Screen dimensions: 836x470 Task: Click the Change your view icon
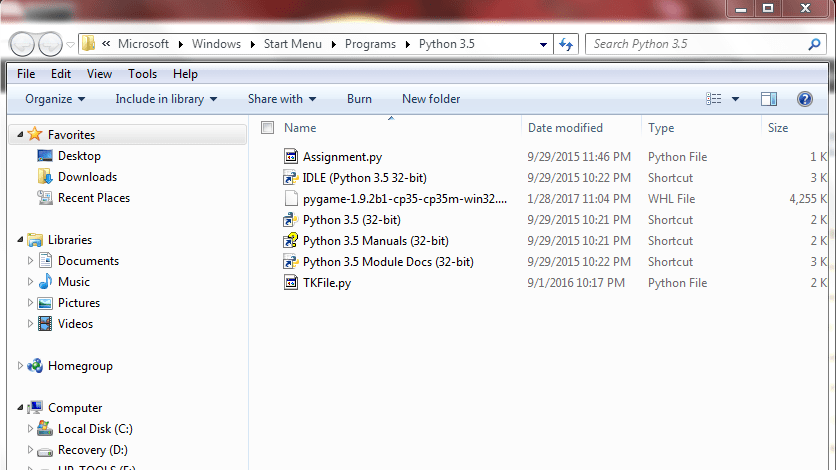pos(713,99)
